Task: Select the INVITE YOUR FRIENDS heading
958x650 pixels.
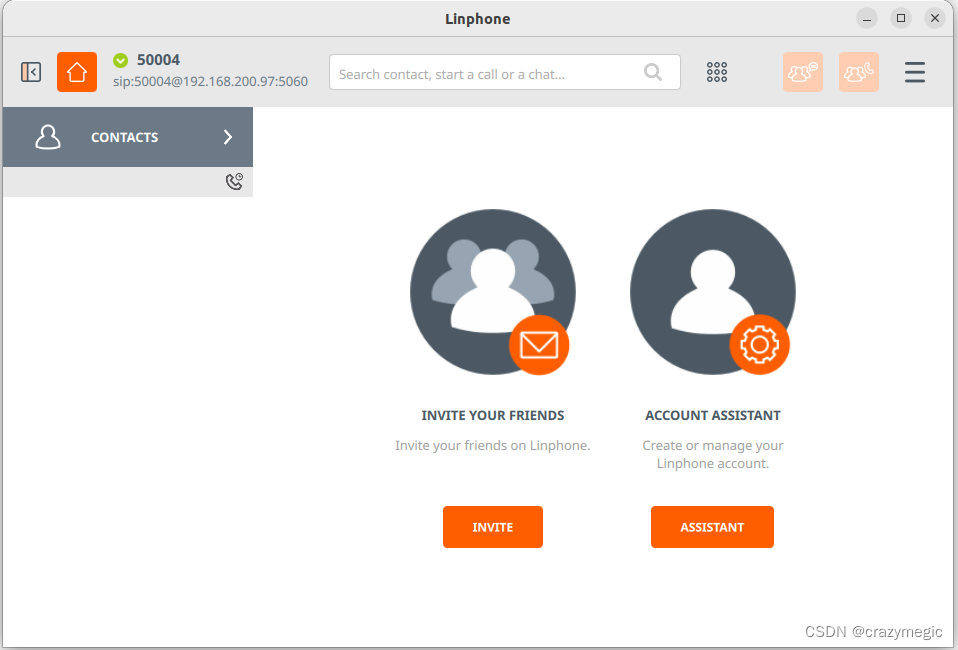Action: (493, 415)
